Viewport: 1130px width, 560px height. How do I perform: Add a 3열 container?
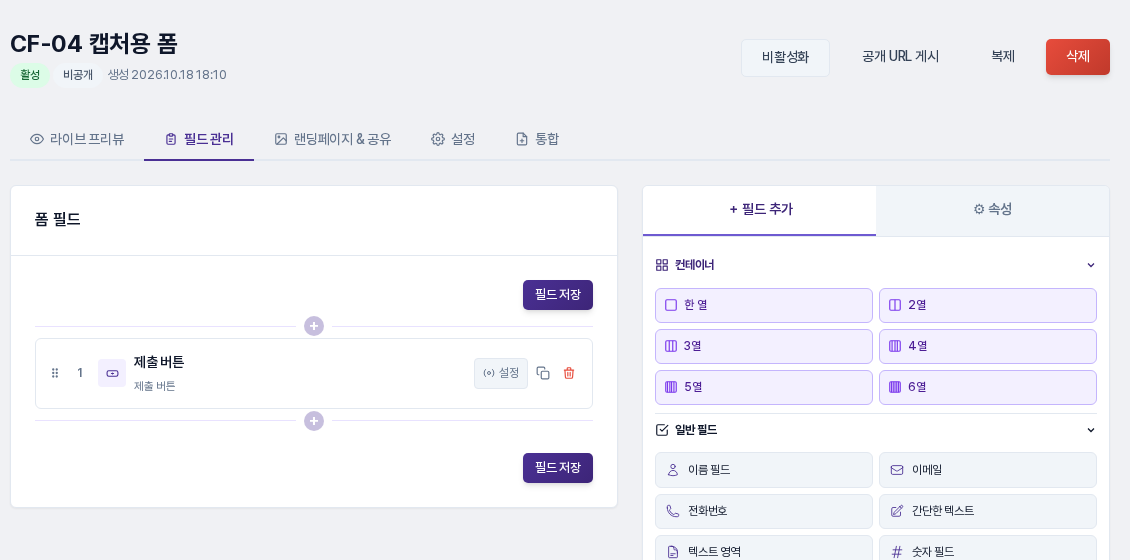click(x=764, y=347)
